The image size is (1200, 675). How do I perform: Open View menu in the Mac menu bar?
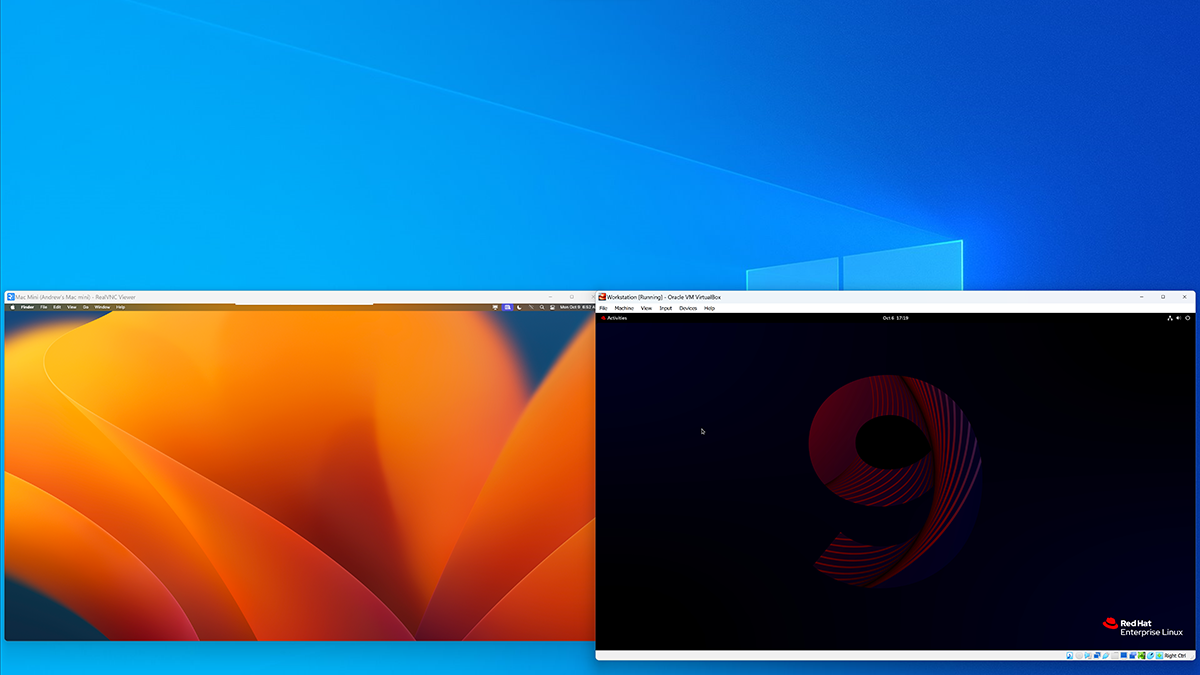[71, 307]
